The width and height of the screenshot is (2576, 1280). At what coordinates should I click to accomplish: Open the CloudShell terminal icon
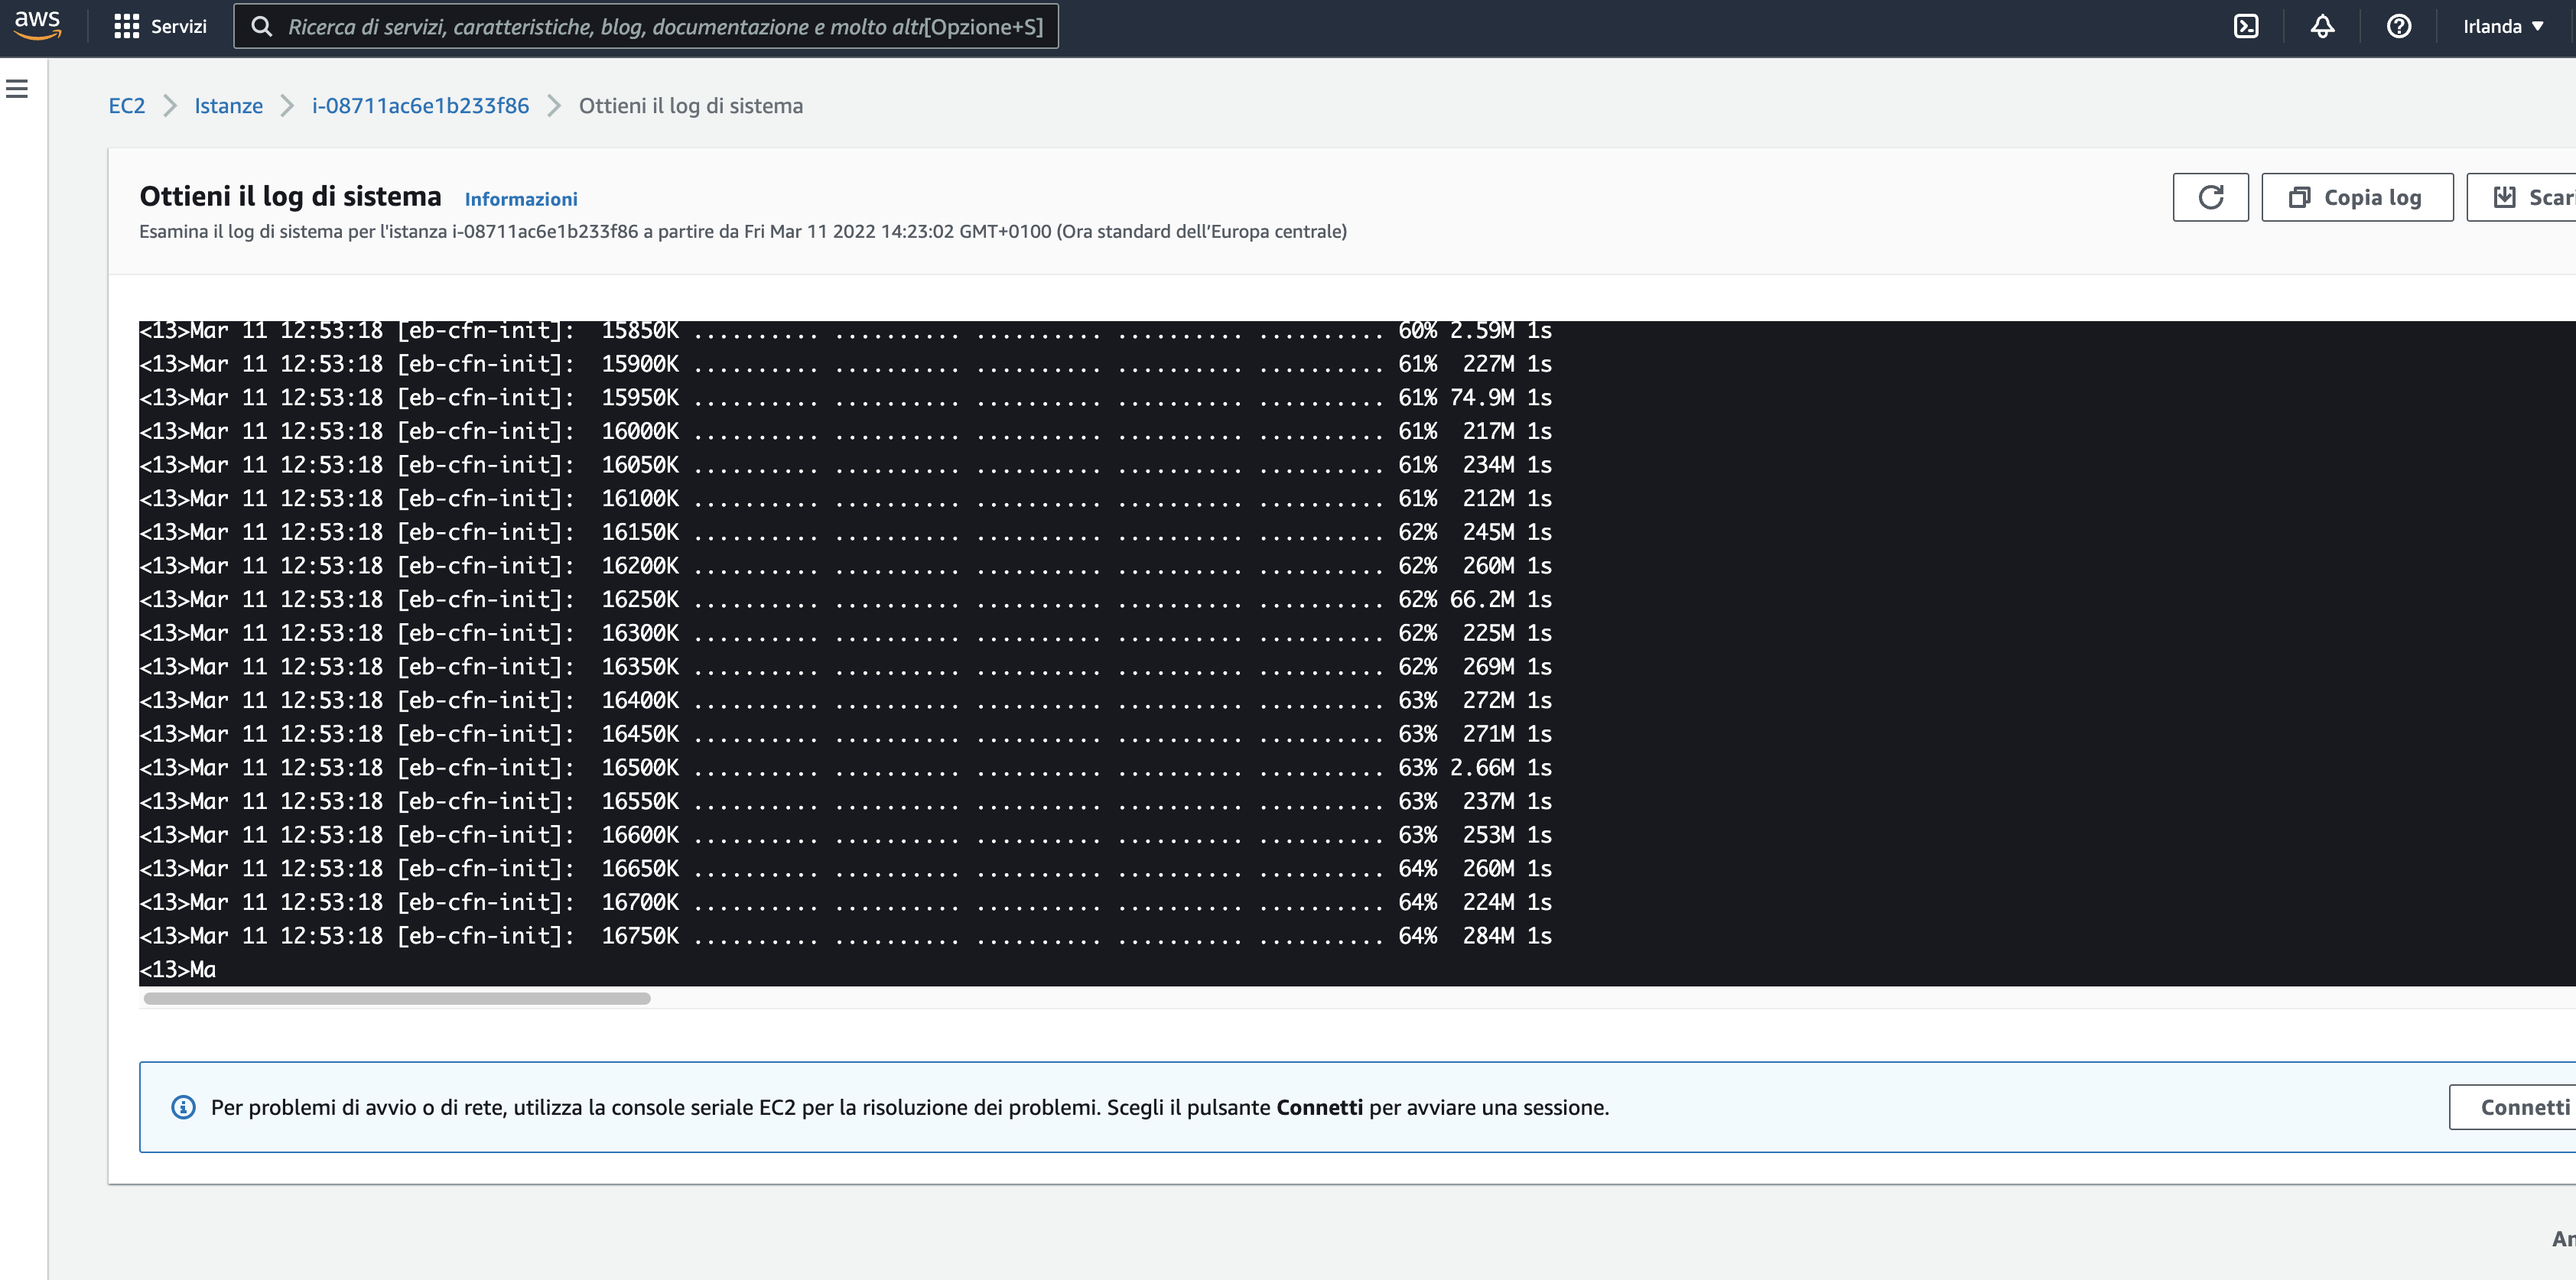click(2246, 26)
